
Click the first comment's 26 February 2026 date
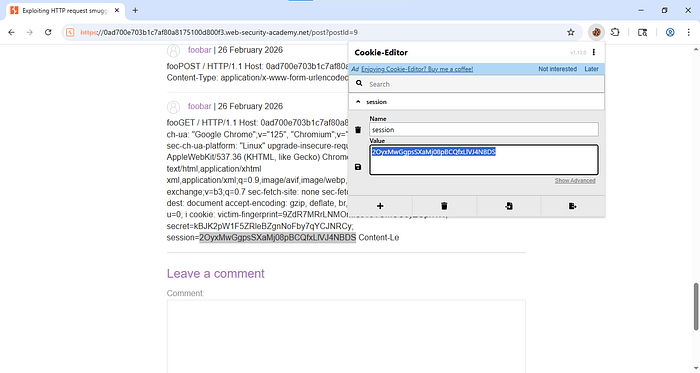(x=250, y=50)
